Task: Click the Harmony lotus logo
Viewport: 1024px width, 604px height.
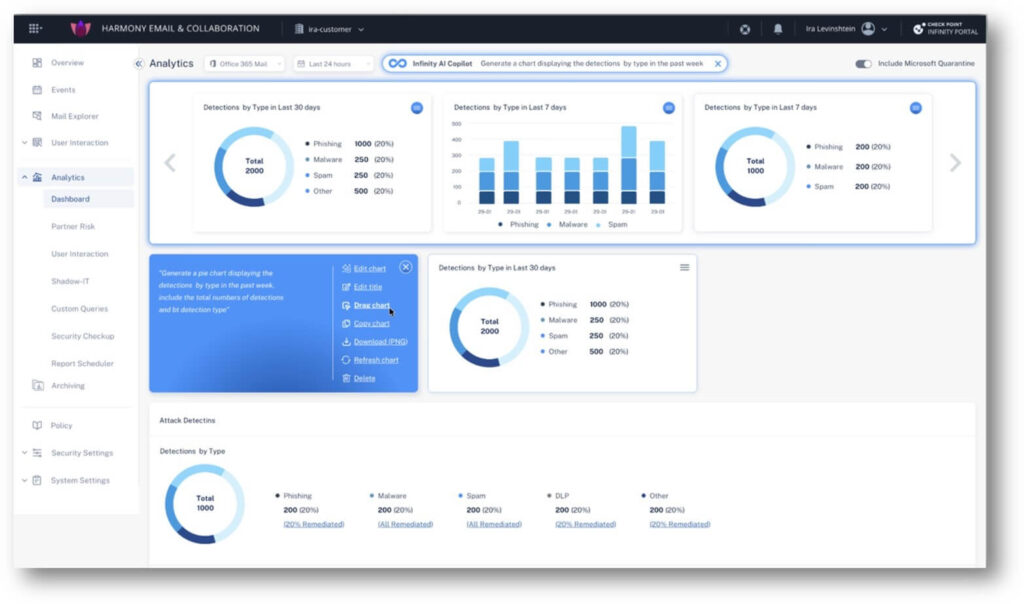Action: coord(80,28)
